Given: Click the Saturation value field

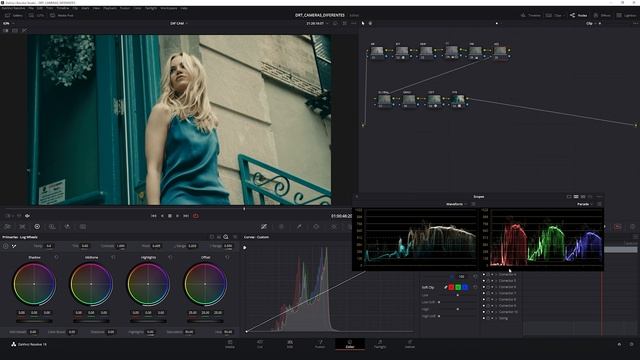Looking at the screenshot, I should tap(189, 332).
